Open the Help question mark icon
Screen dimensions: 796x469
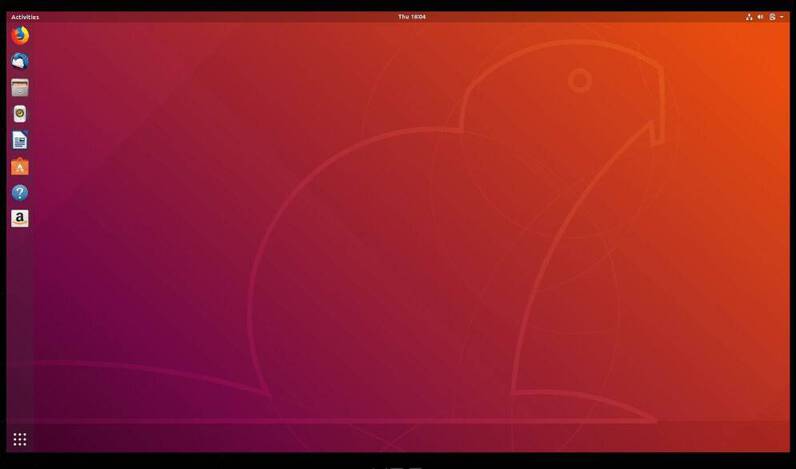[x=20, y=193]
